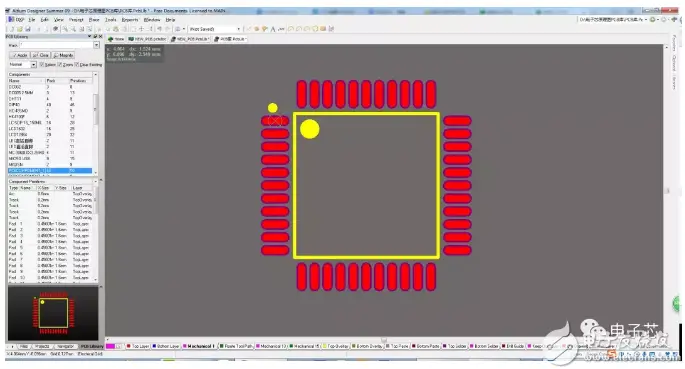Open the Project menu

pos(76,20)
